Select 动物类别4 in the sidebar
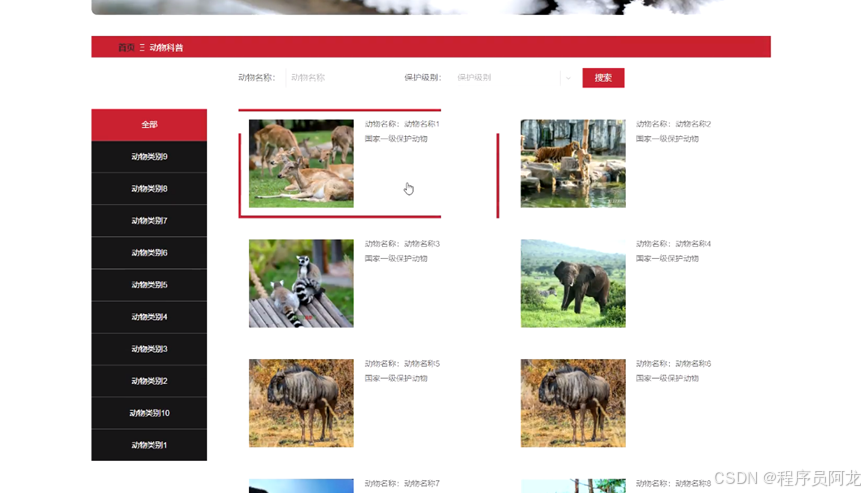Image resolution: width=865 pixels, height=493 pixels. (x=149, y=317)
